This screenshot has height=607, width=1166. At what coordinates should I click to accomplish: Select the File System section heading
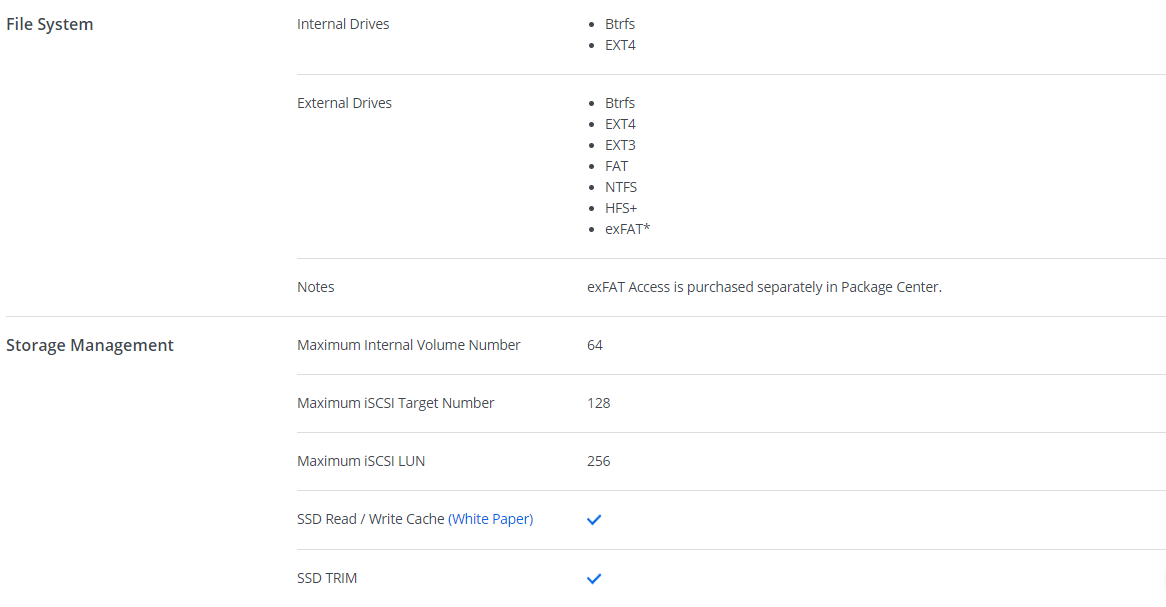50,24
